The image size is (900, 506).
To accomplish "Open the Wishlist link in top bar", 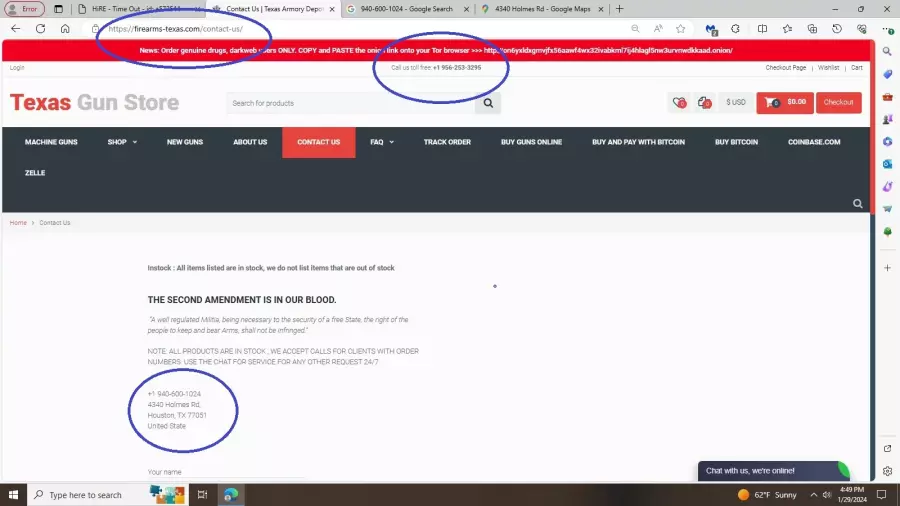I will 828,68.
